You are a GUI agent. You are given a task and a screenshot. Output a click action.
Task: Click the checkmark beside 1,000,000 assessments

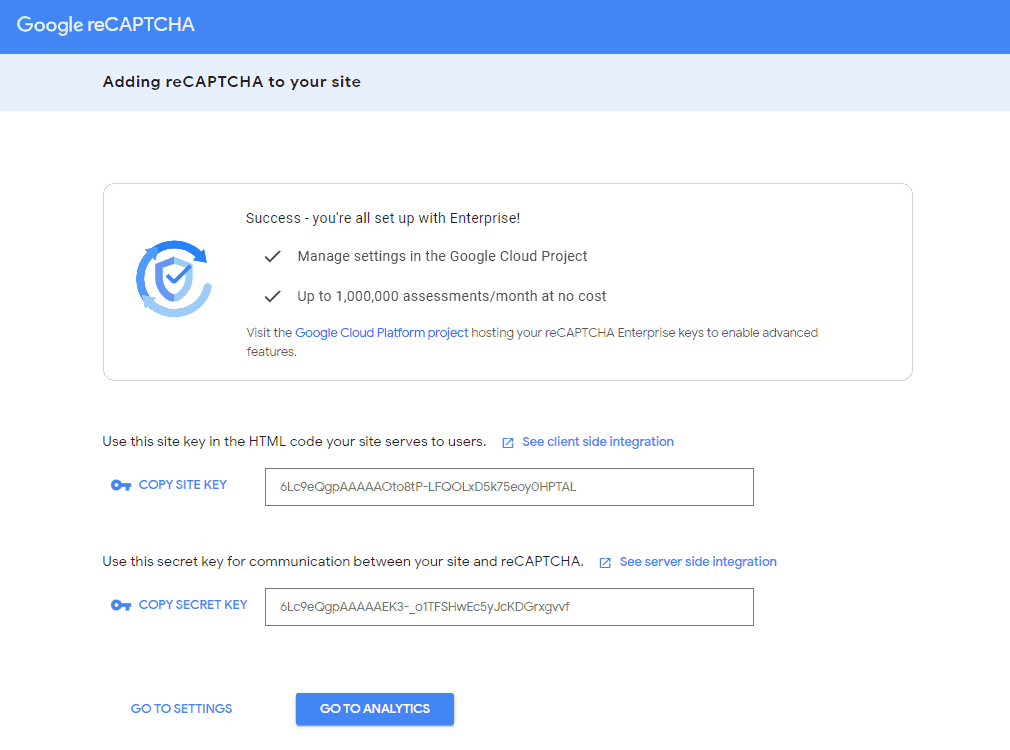pyautogui.click(x=272, y=297)
